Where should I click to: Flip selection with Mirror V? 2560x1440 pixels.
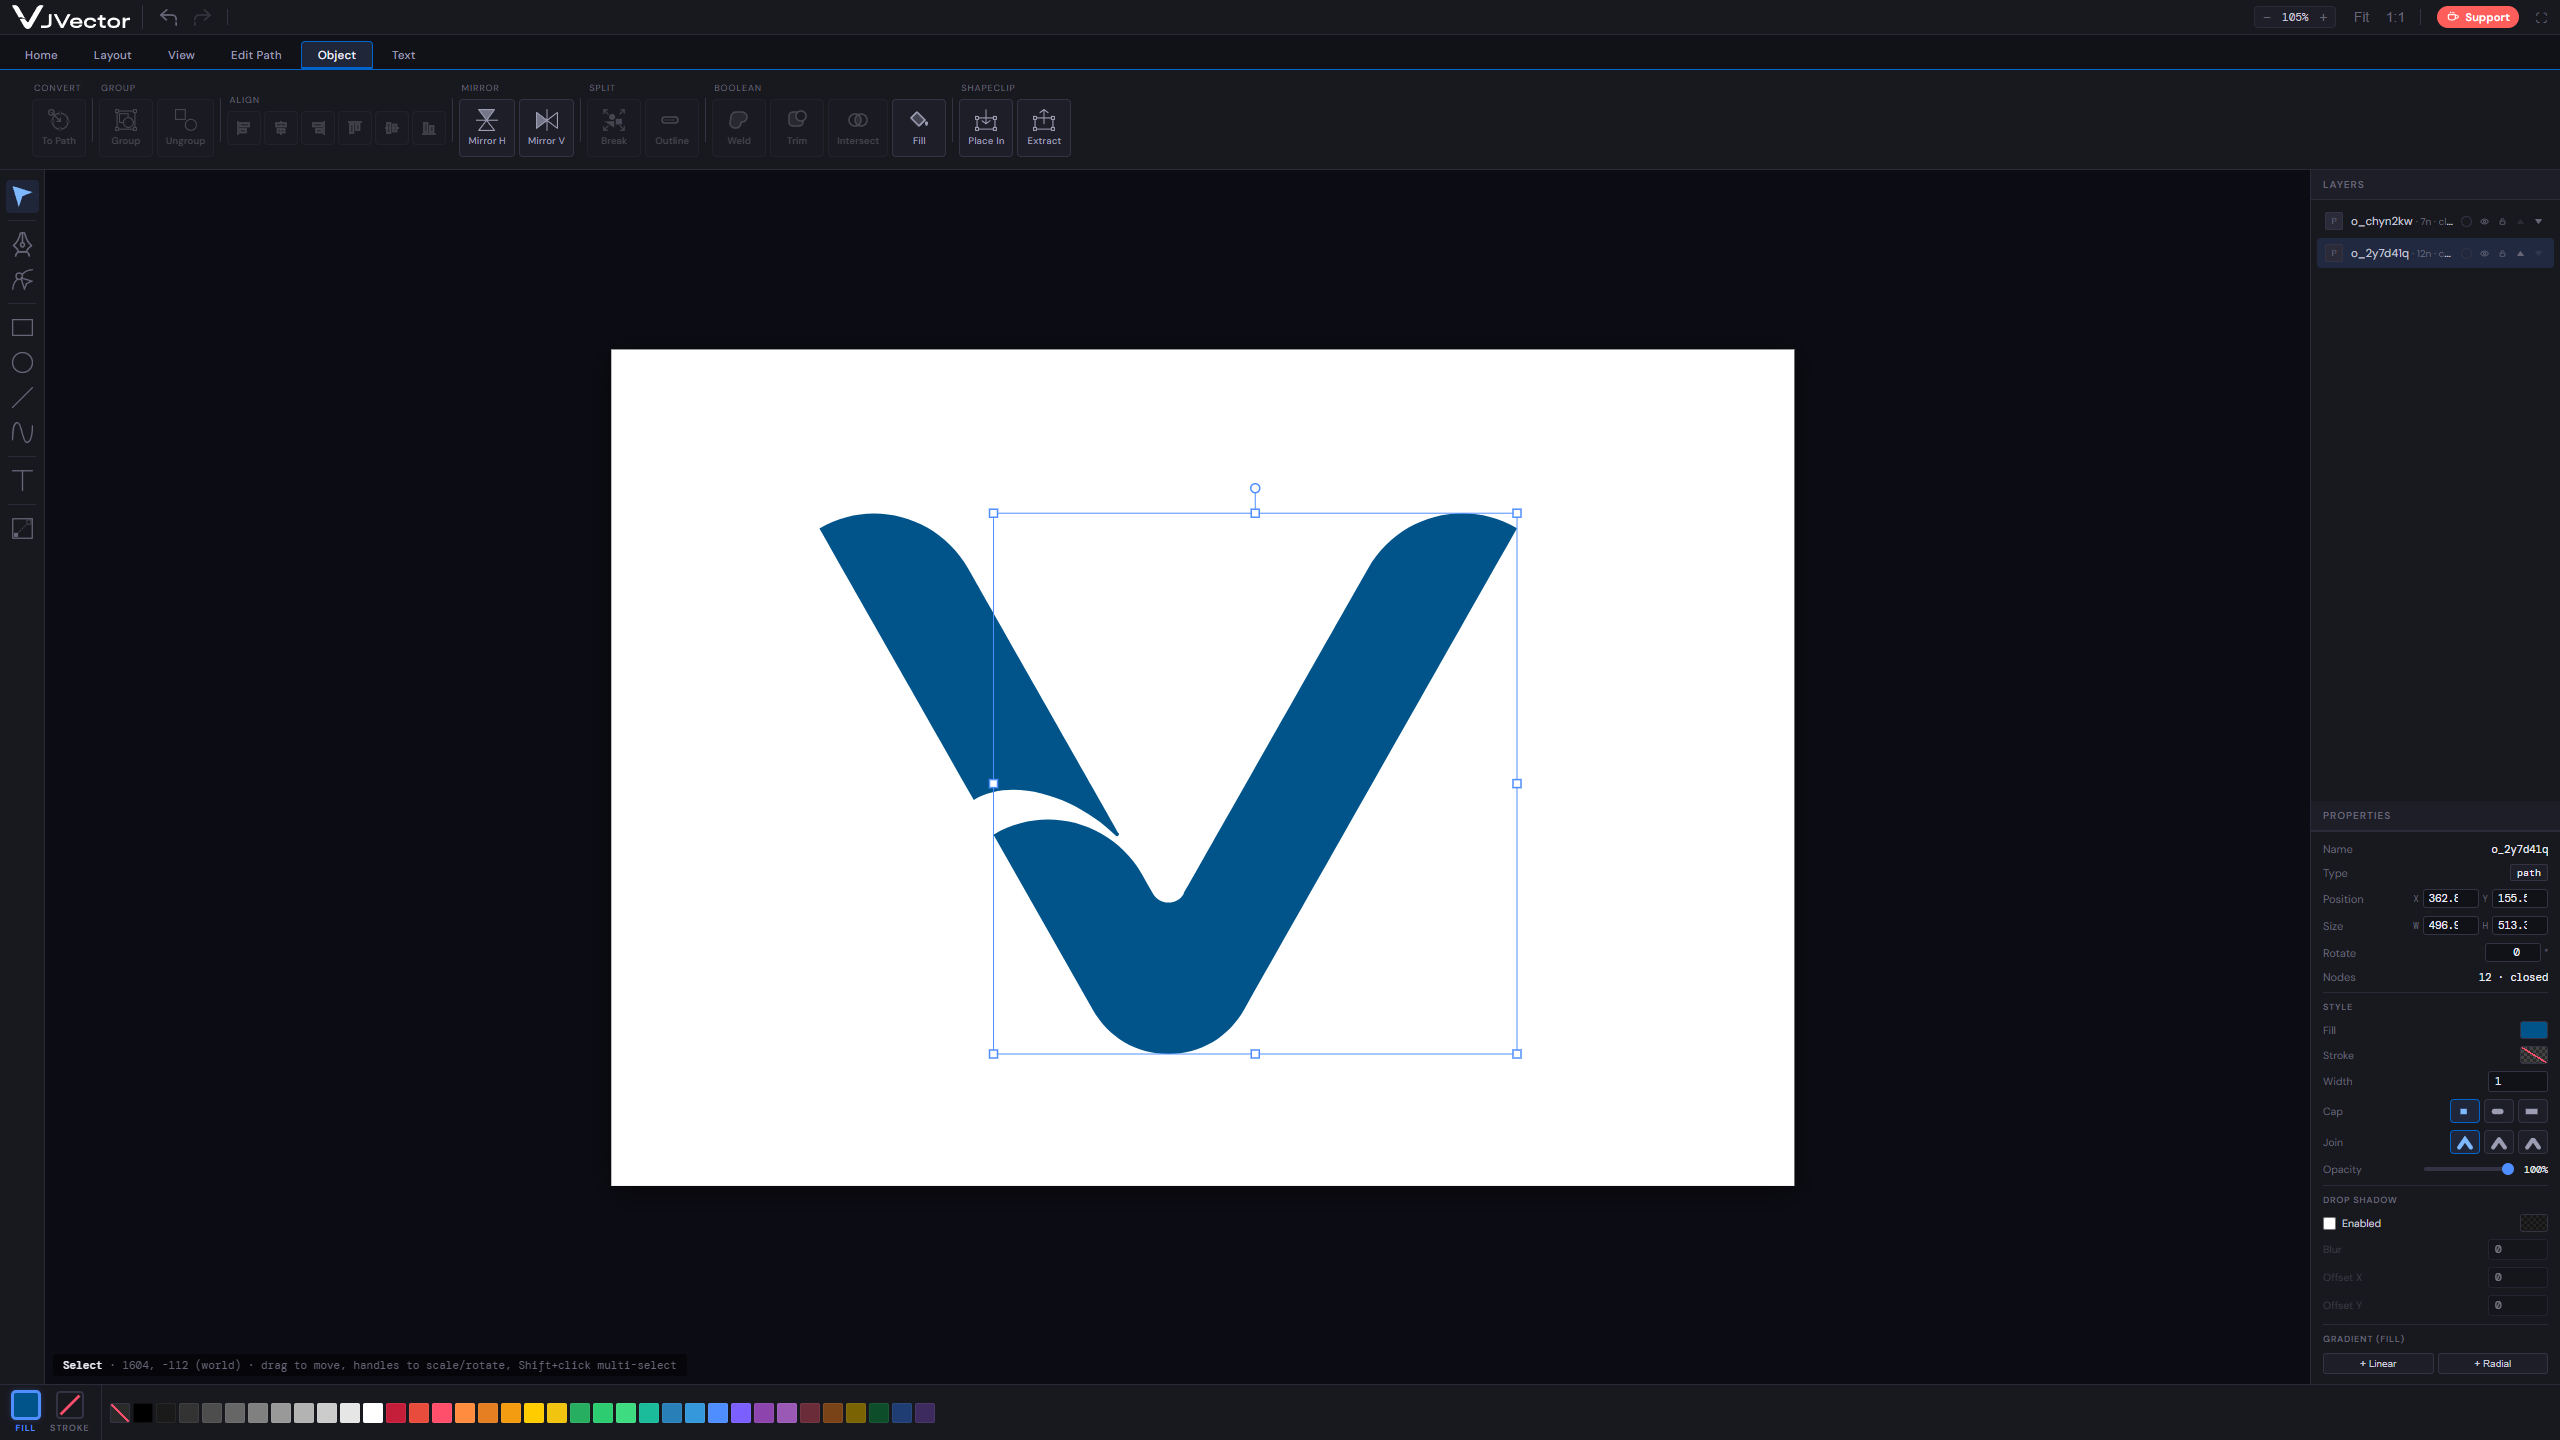[547, 127]
